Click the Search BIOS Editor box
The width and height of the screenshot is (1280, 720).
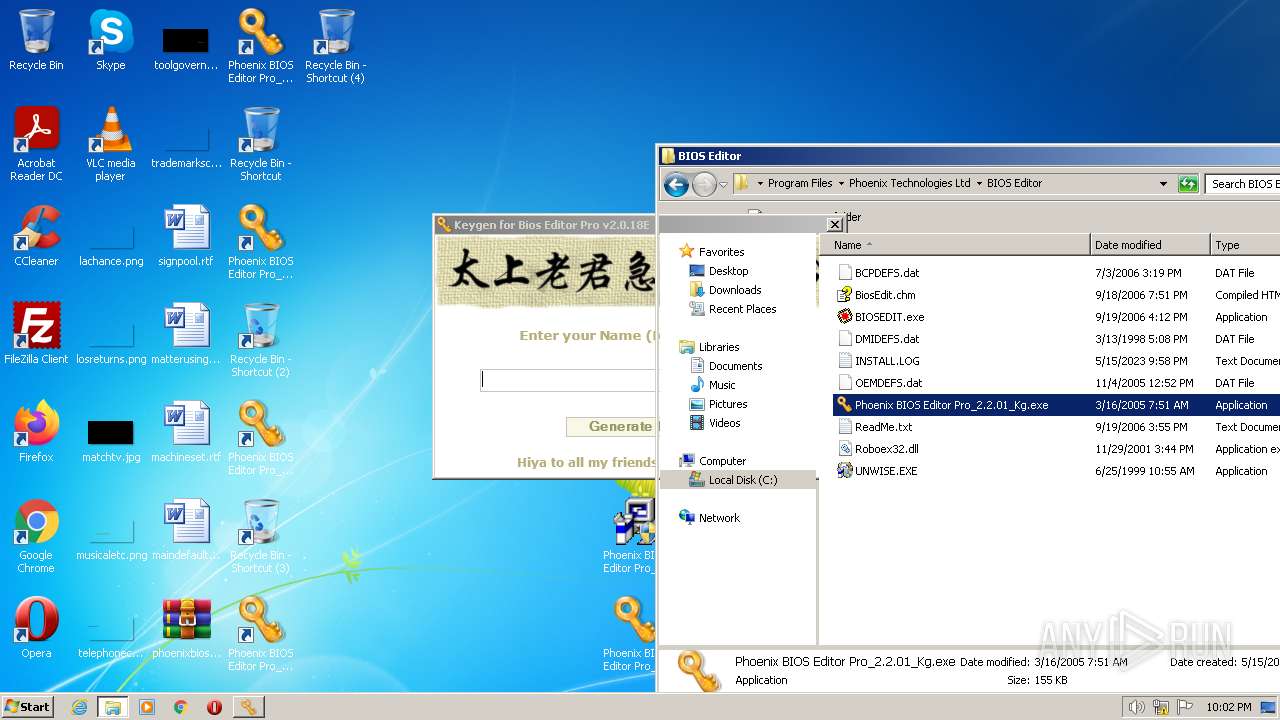[x=1243, y=184]
